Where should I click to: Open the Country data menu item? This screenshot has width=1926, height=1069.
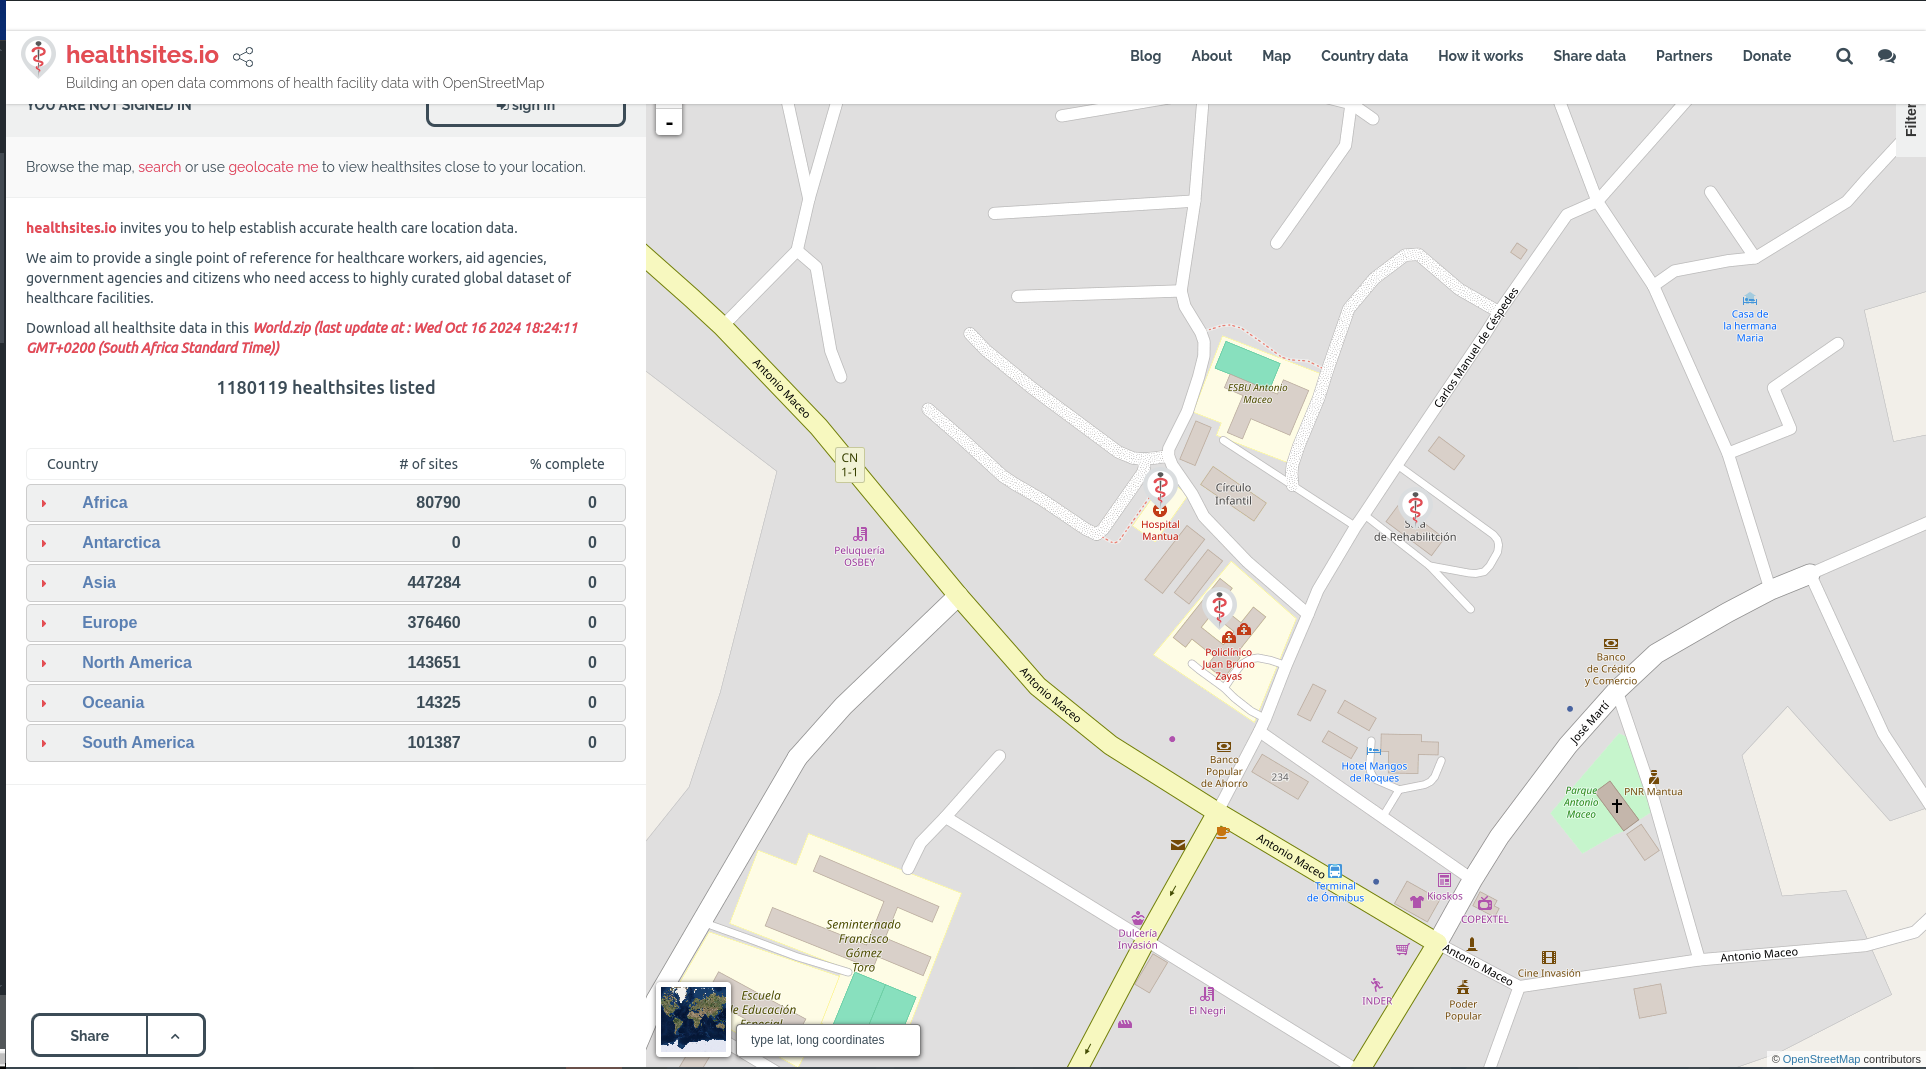(x=1364, y=56)
